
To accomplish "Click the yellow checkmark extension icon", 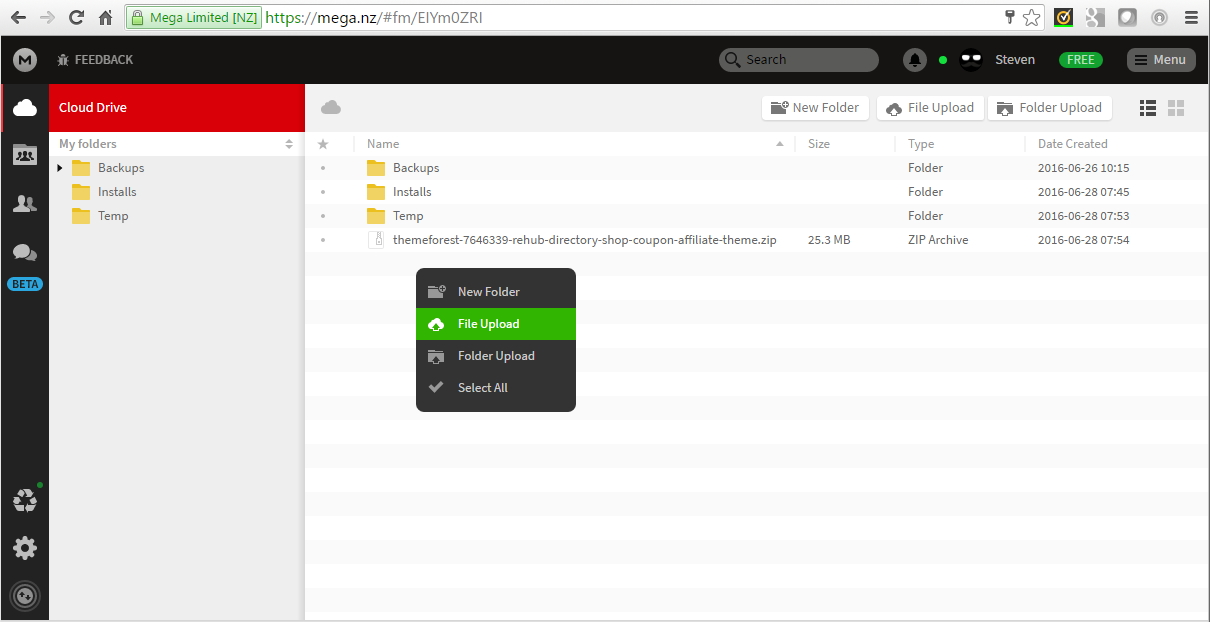I will tap(1063, 17).
